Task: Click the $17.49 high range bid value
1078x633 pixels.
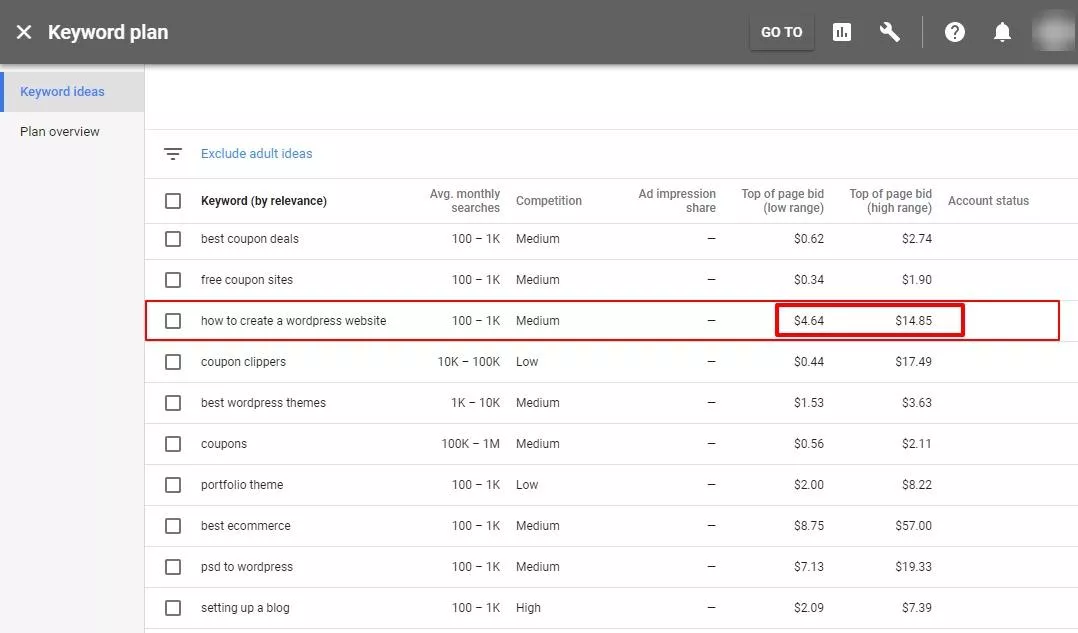Action: pyautogui.click(x=914, y=362)
